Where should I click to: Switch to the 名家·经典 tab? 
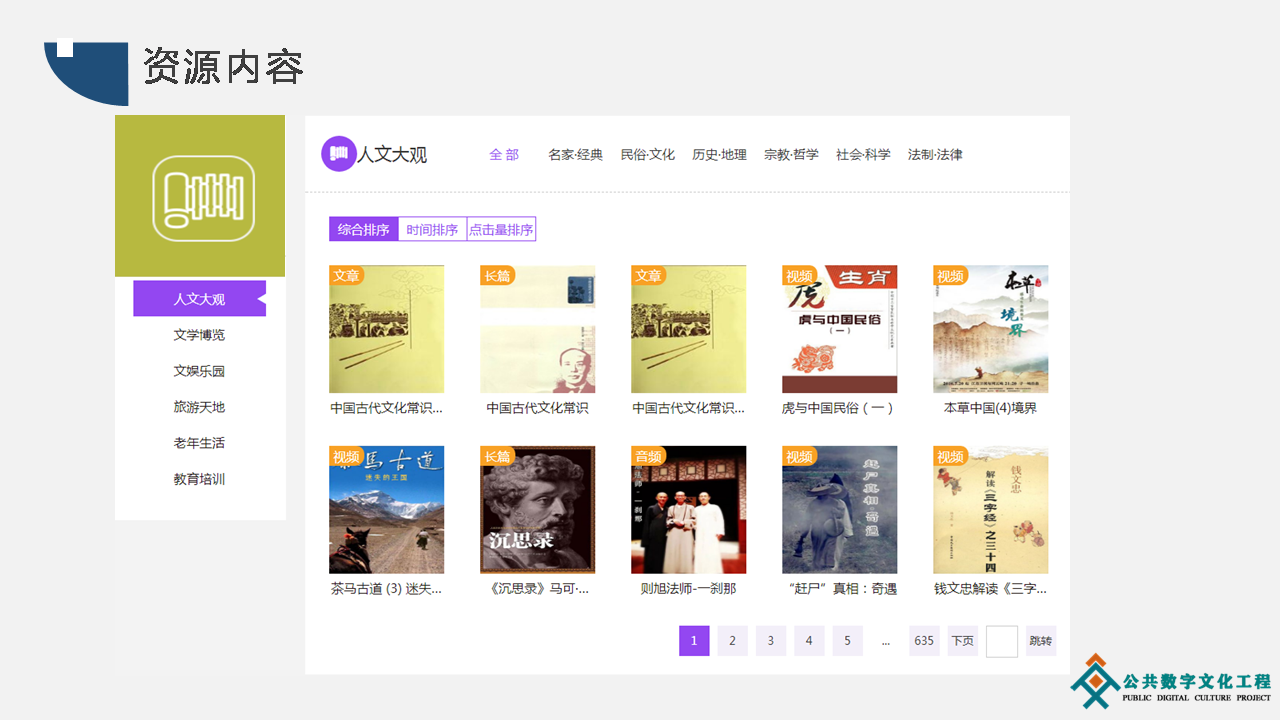pos(575,155)
